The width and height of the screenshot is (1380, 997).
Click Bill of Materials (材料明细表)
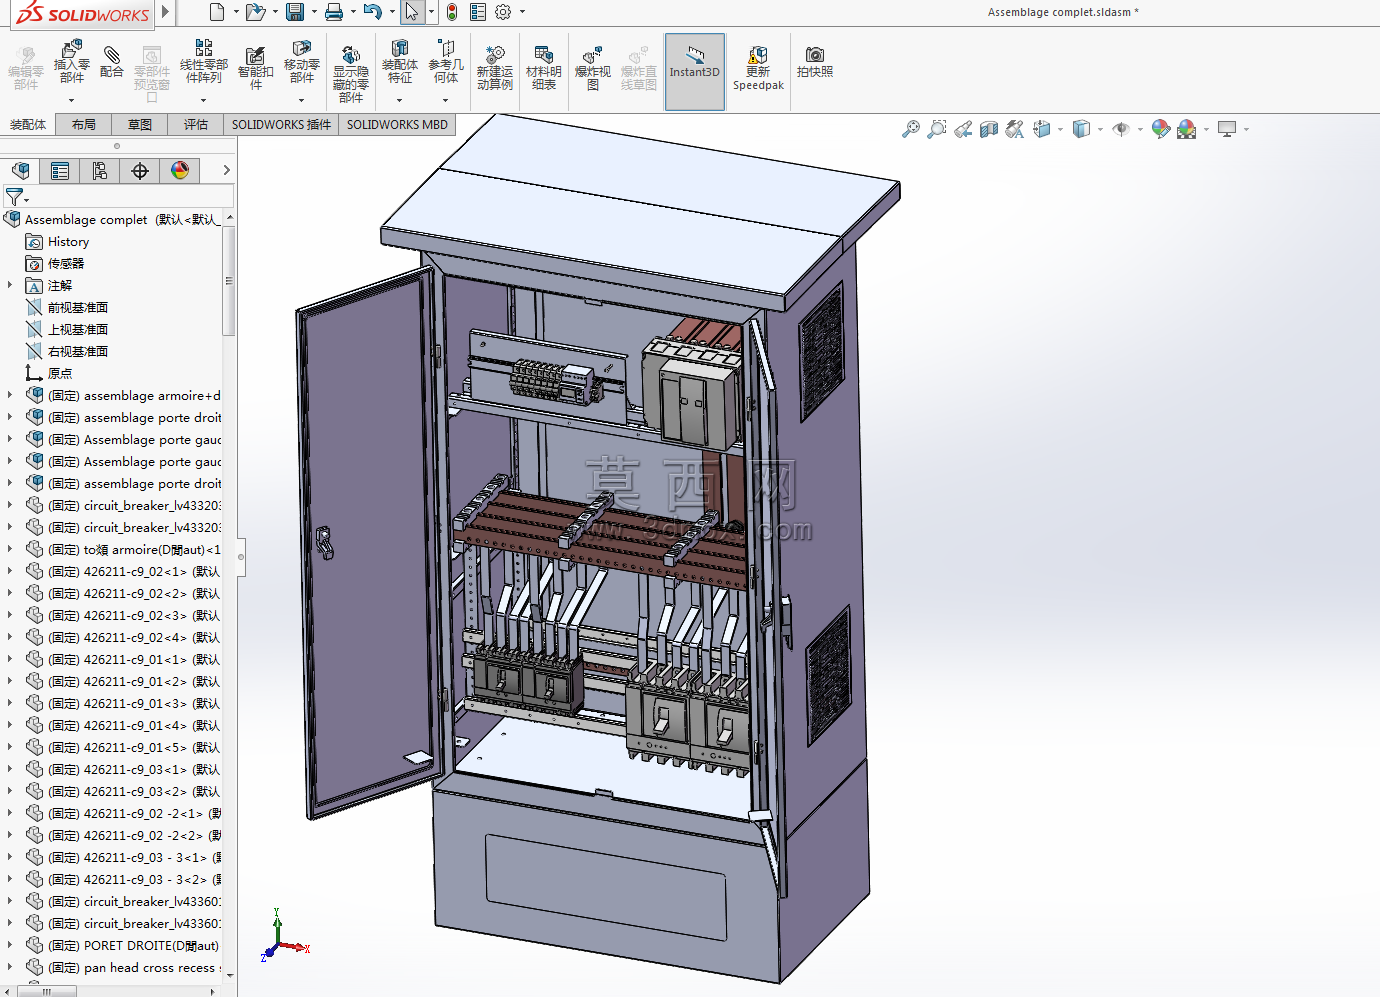point(543,68)
